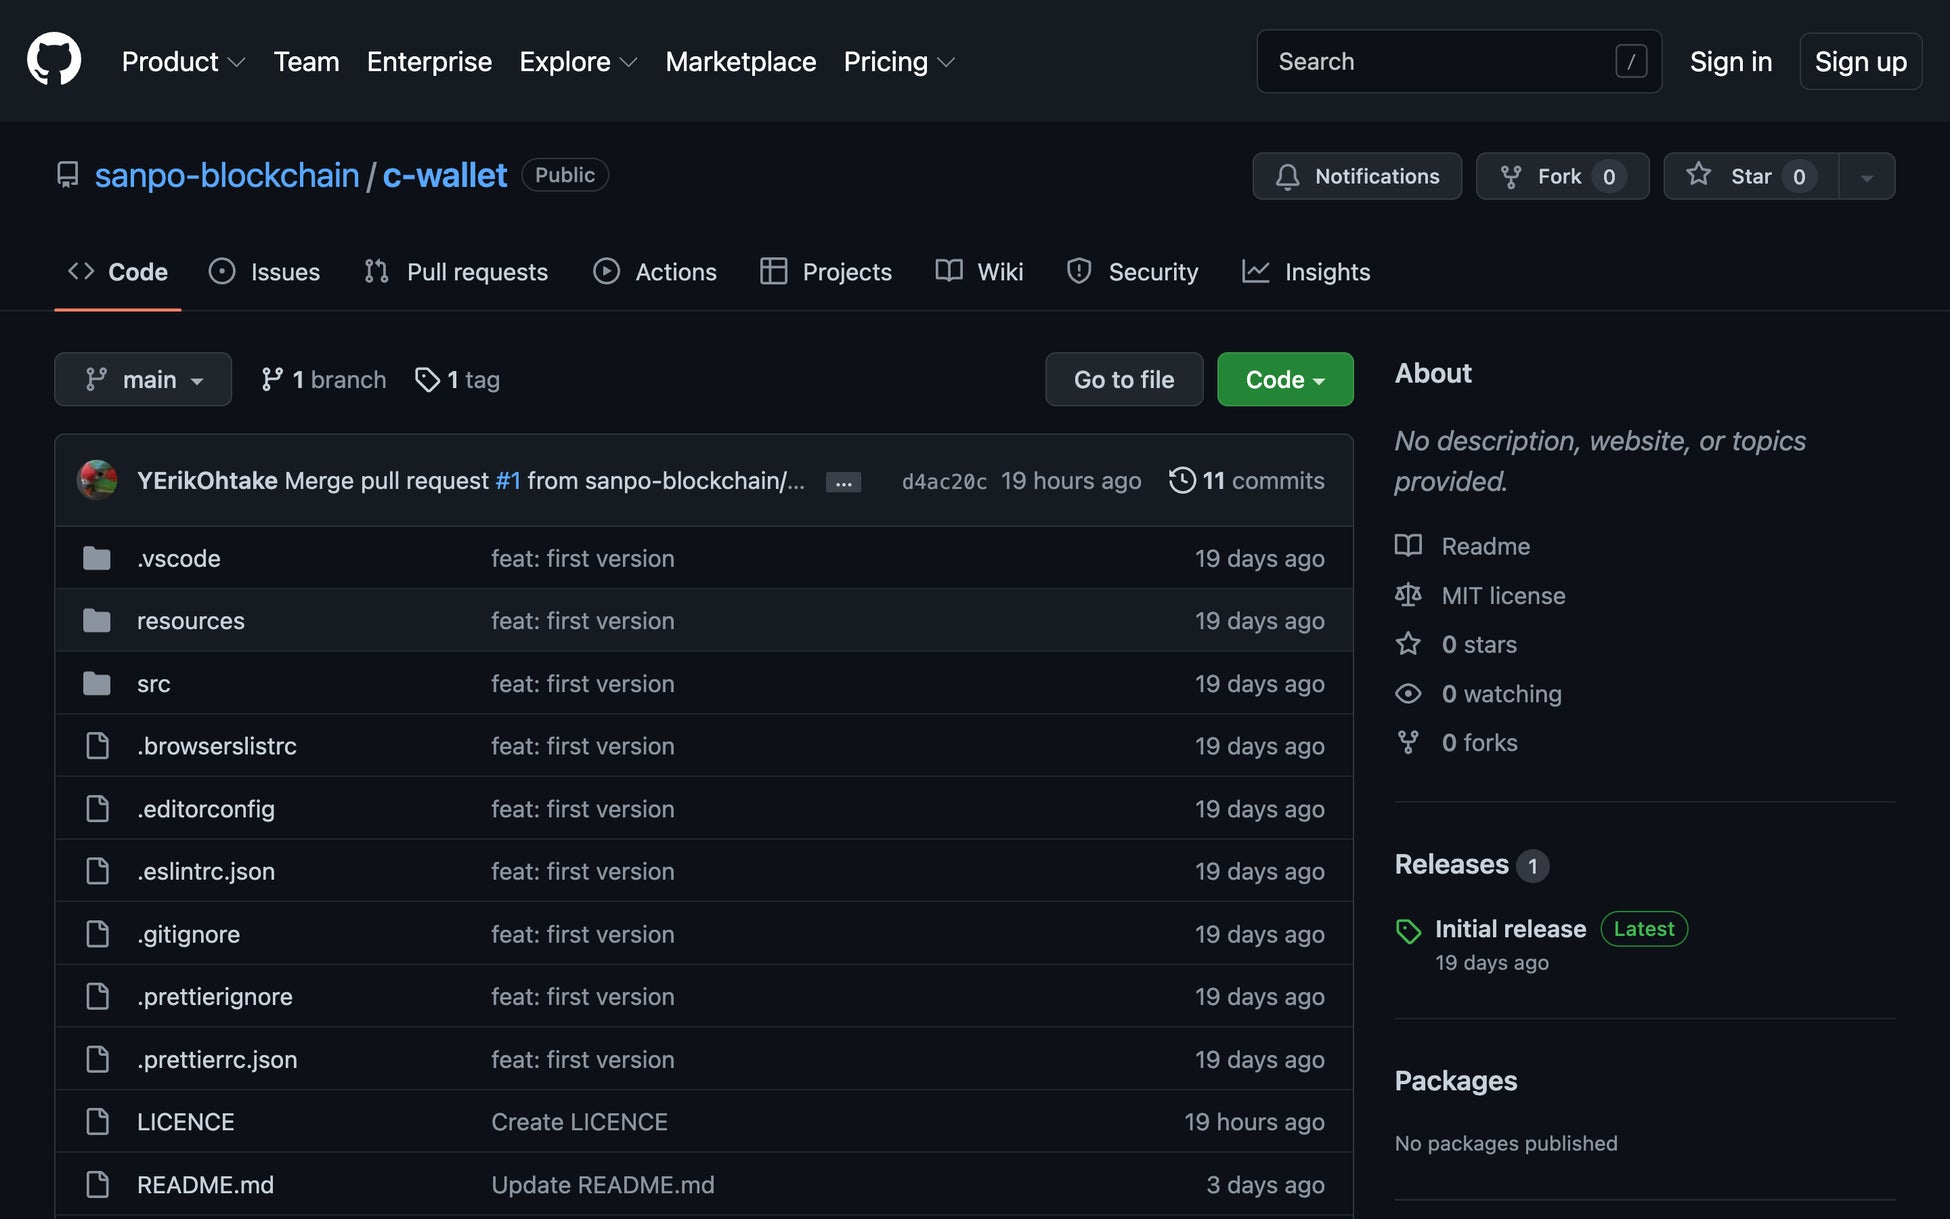View the 1 tag link

457,379
